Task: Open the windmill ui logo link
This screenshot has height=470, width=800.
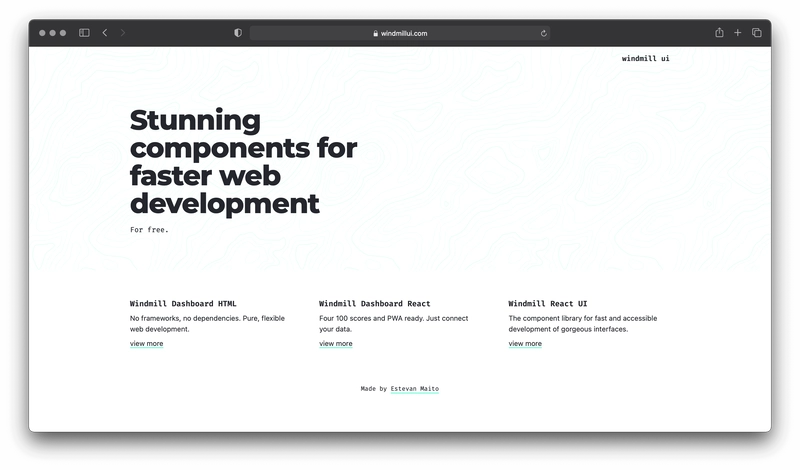Action: coord(645,58)
